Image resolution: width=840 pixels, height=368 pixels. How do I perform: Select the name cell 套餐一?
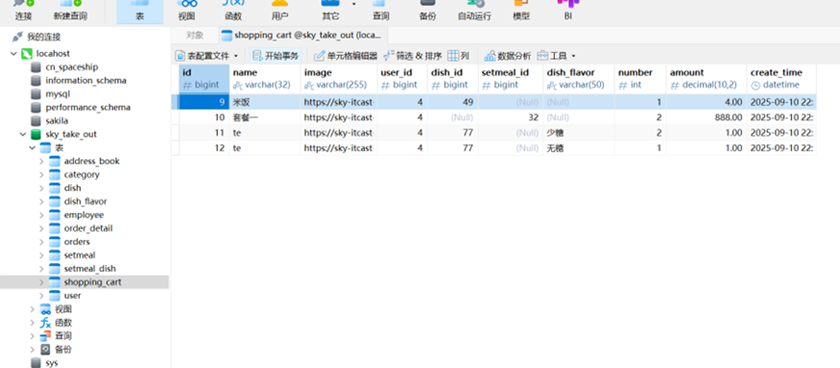pos(265,117)
